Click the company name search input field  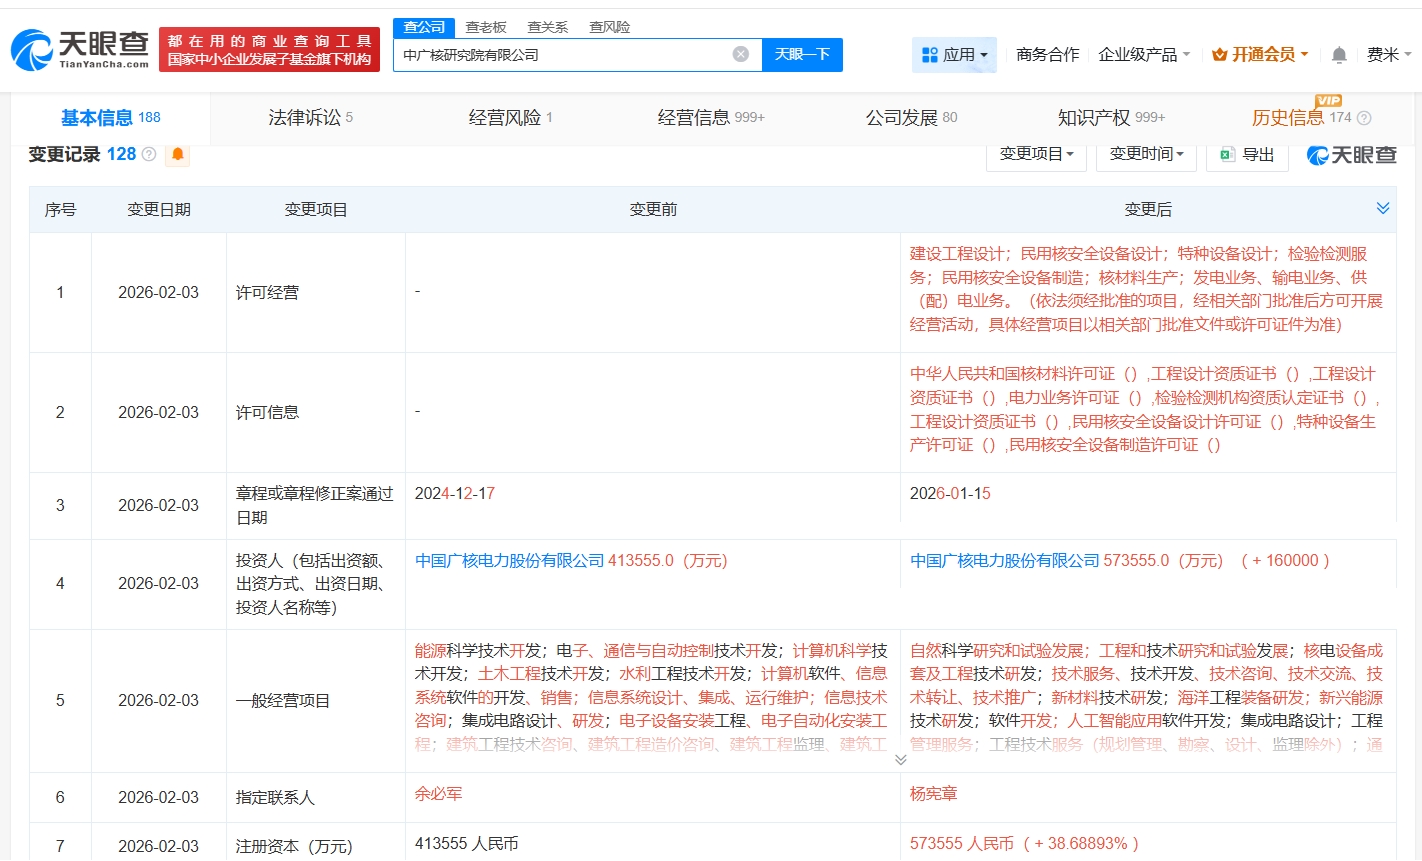click(x=570, y=55)
